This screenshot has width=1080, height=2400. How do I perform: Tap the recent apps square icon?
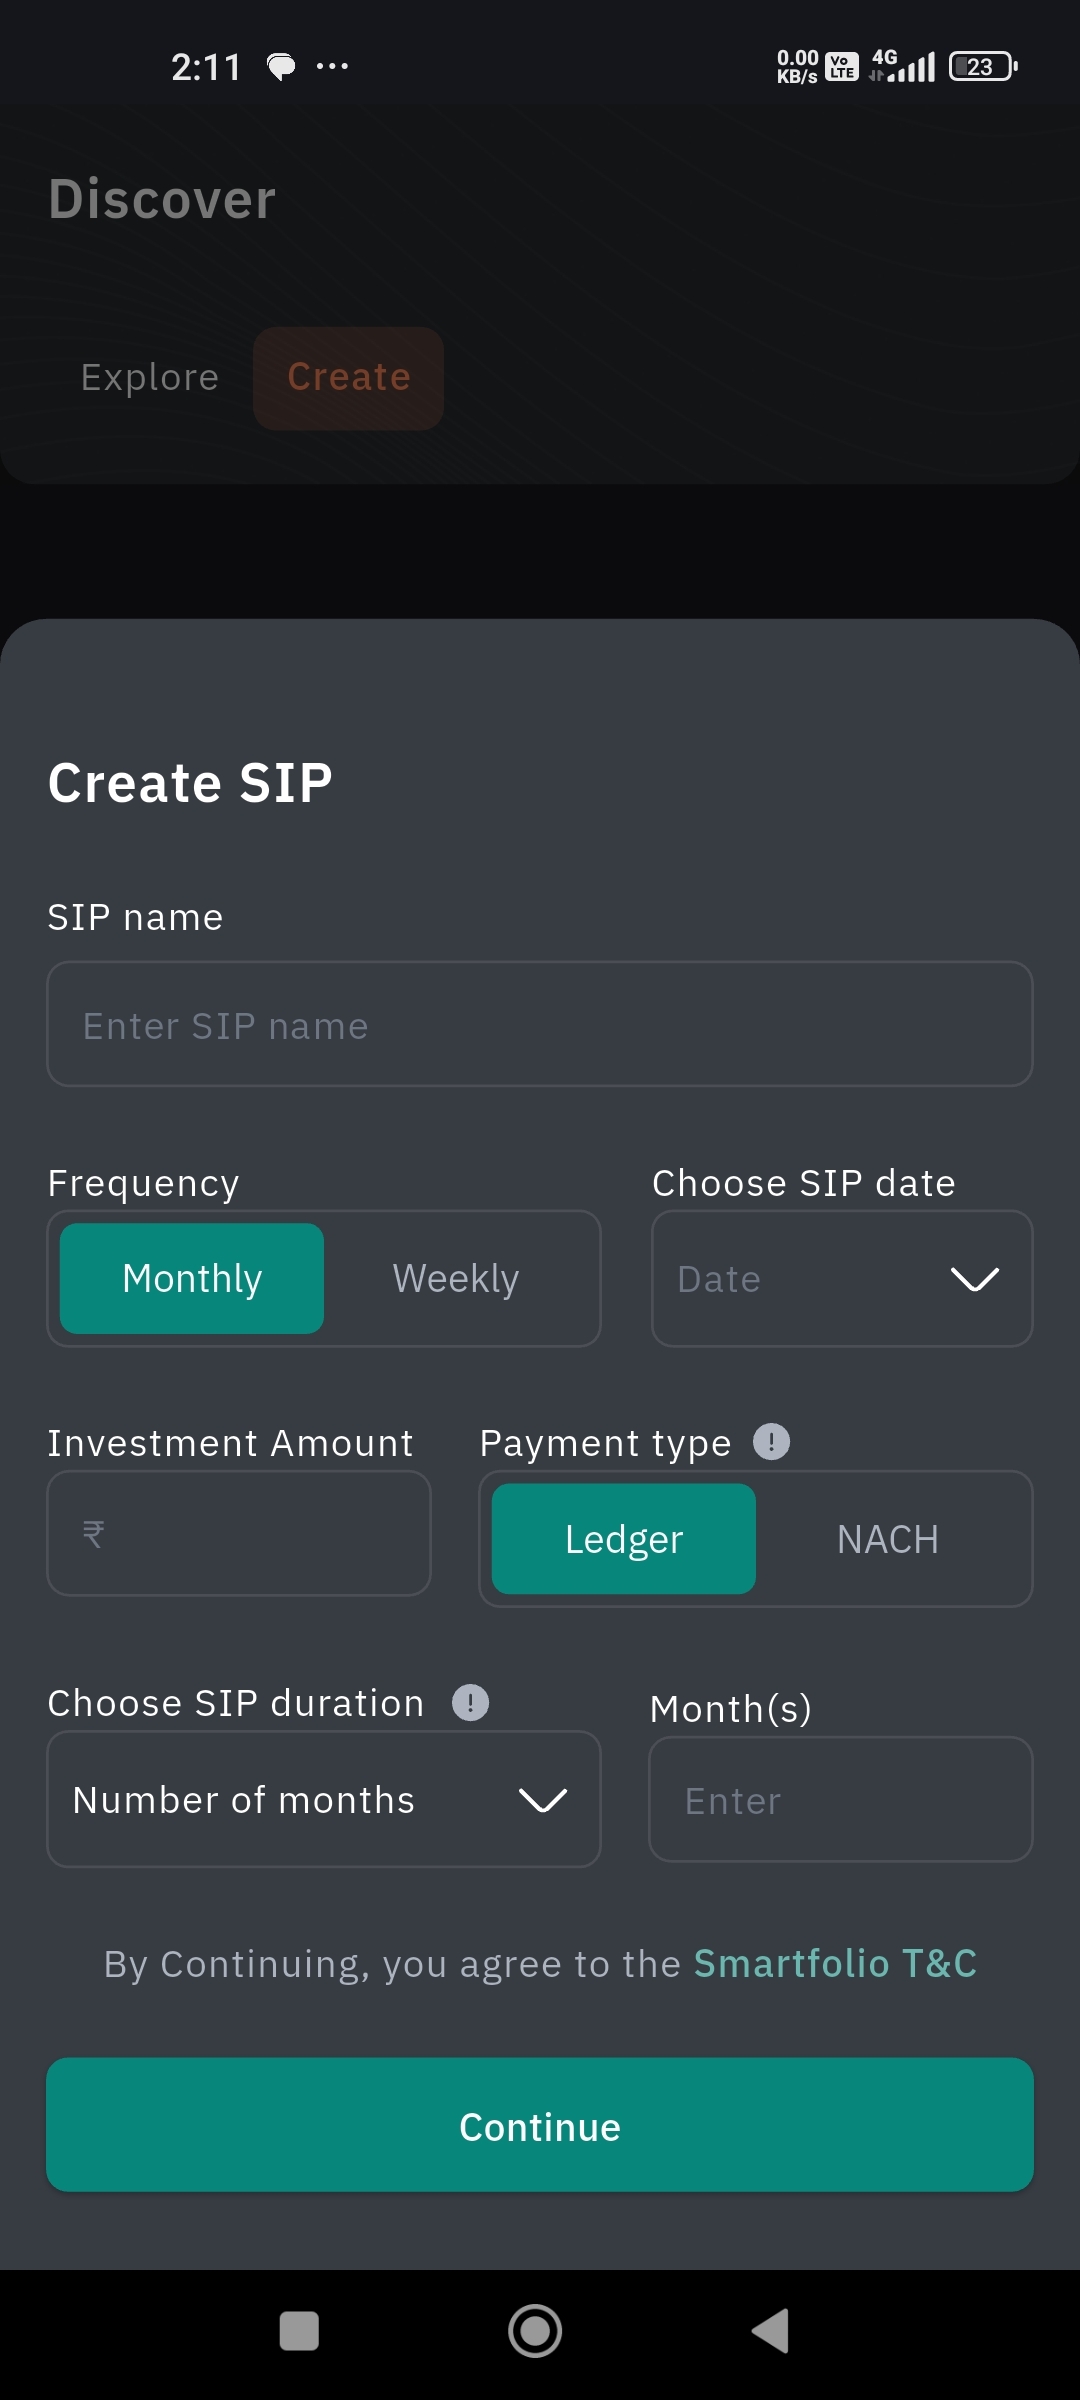pyautogui.click(x=299, y=2331)
